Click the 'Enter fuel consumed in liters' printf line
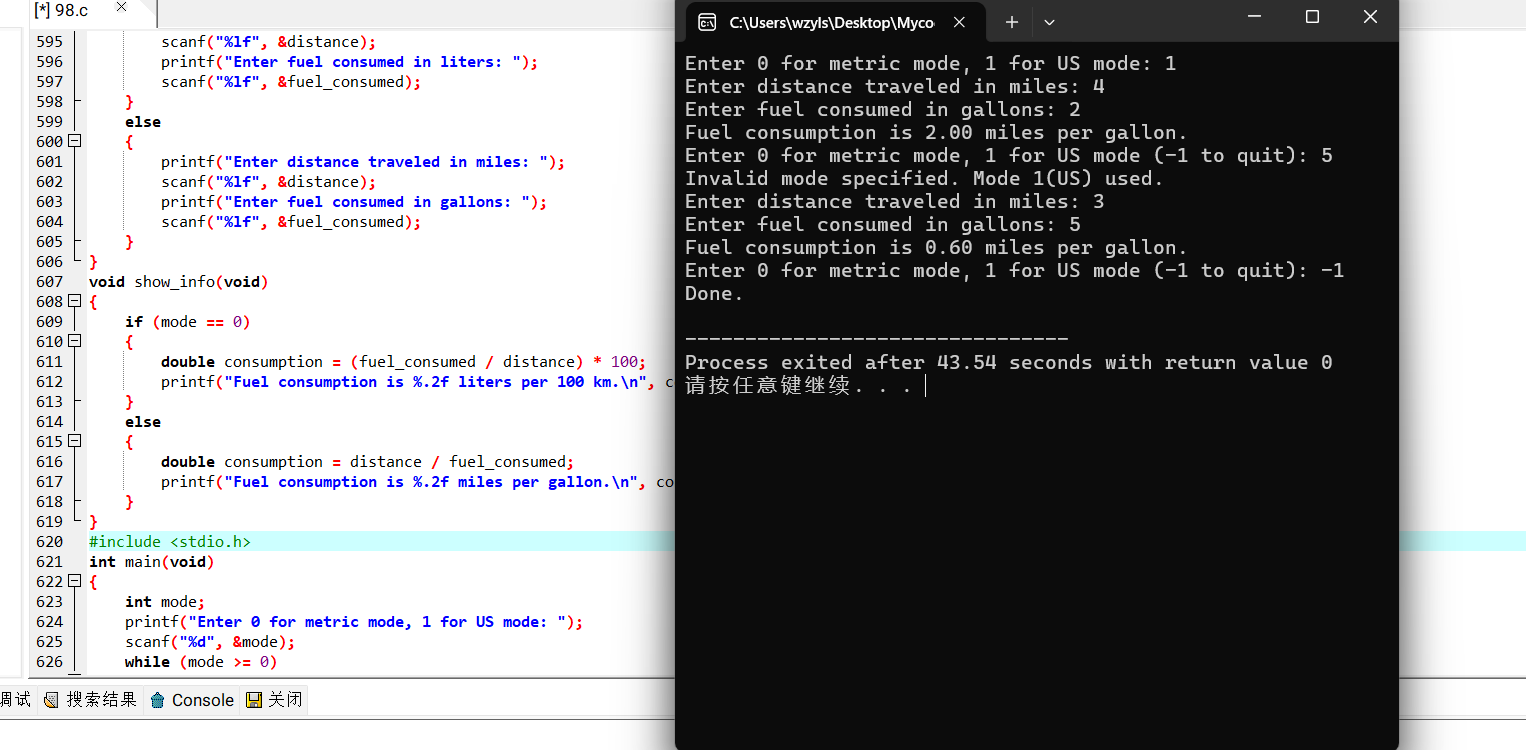Viewport: 1526px width, 750px height. tap(349, 62)
